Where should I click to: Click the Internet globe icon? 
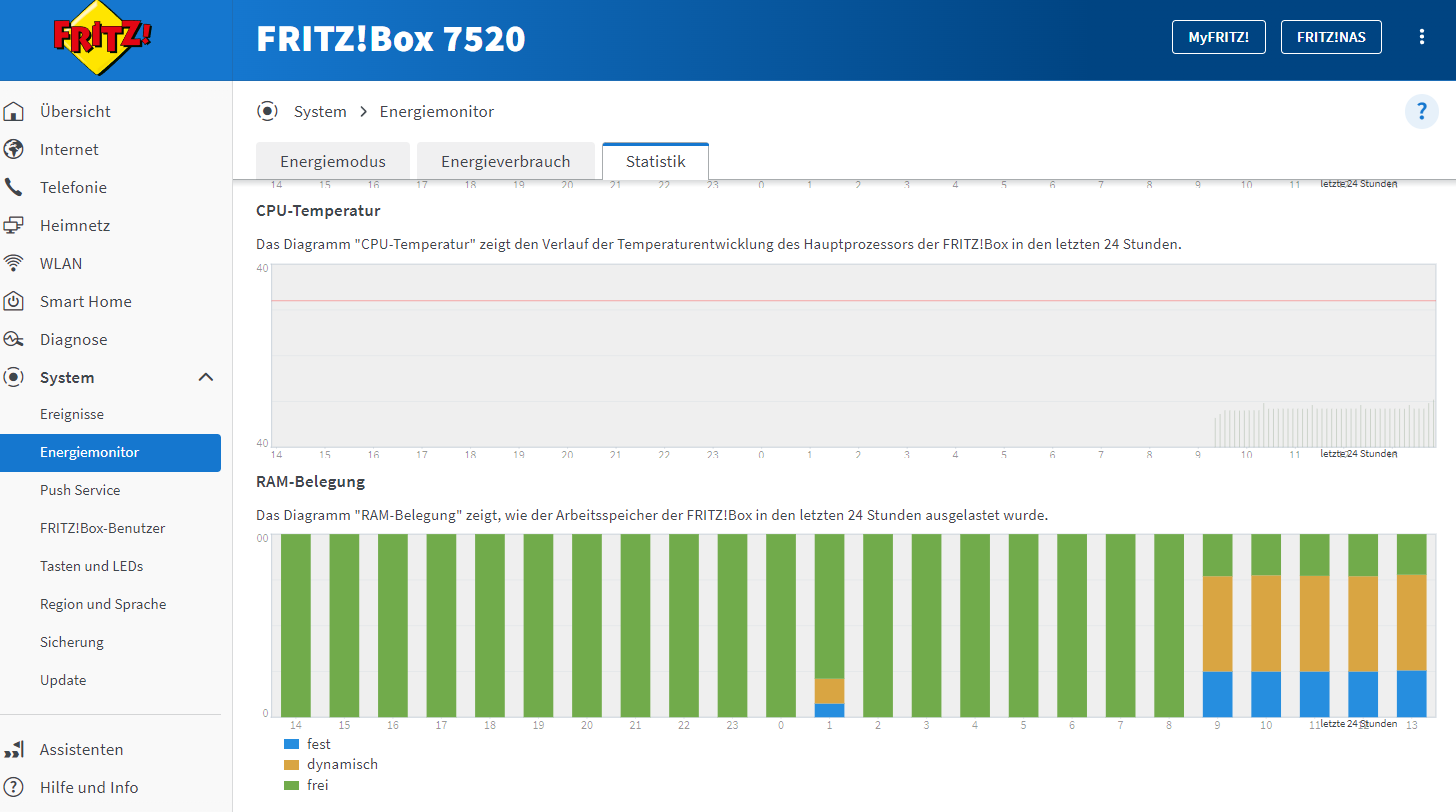[14, 149]
